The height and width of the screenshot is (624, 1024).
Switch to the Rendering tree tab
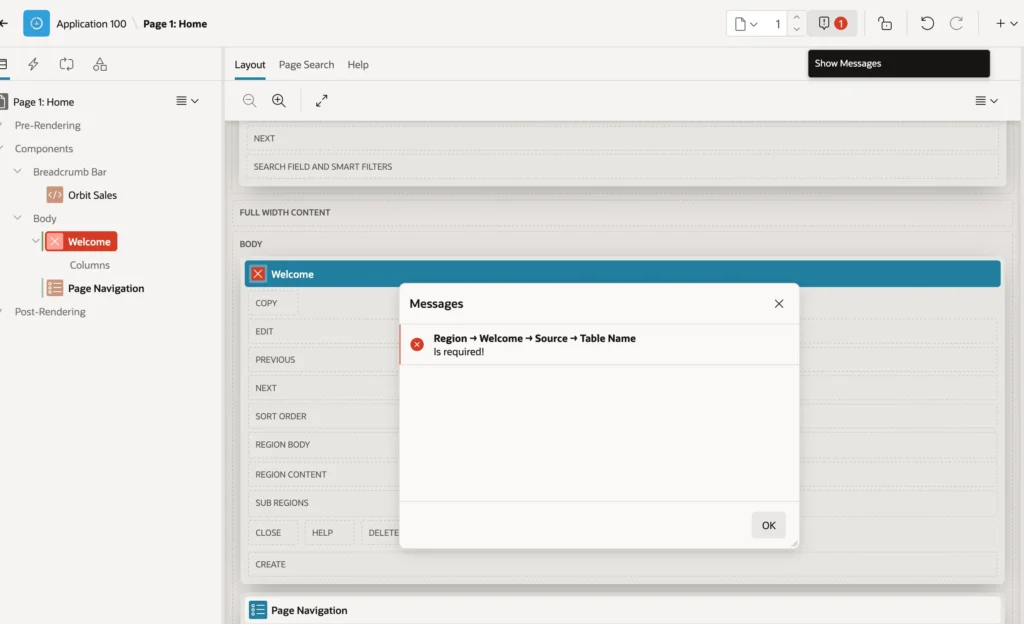(x=4, y=64)
